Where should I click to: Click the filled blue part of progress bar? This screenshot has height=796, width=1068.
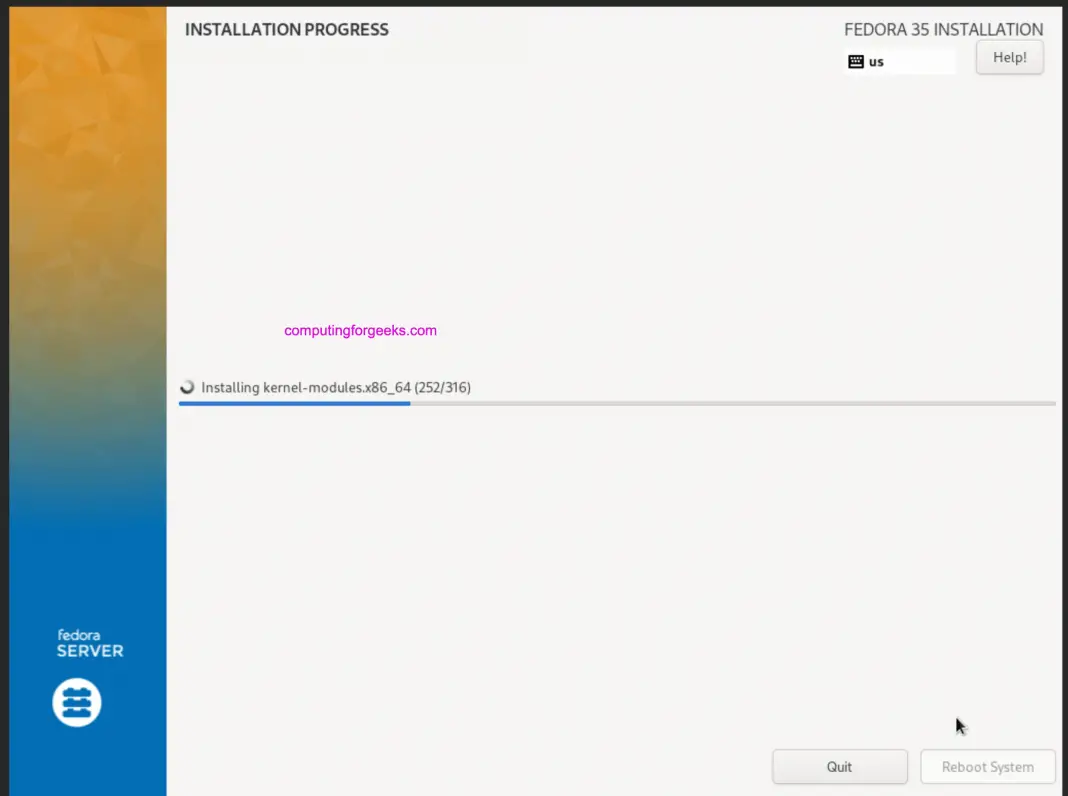tap(294, 403)
